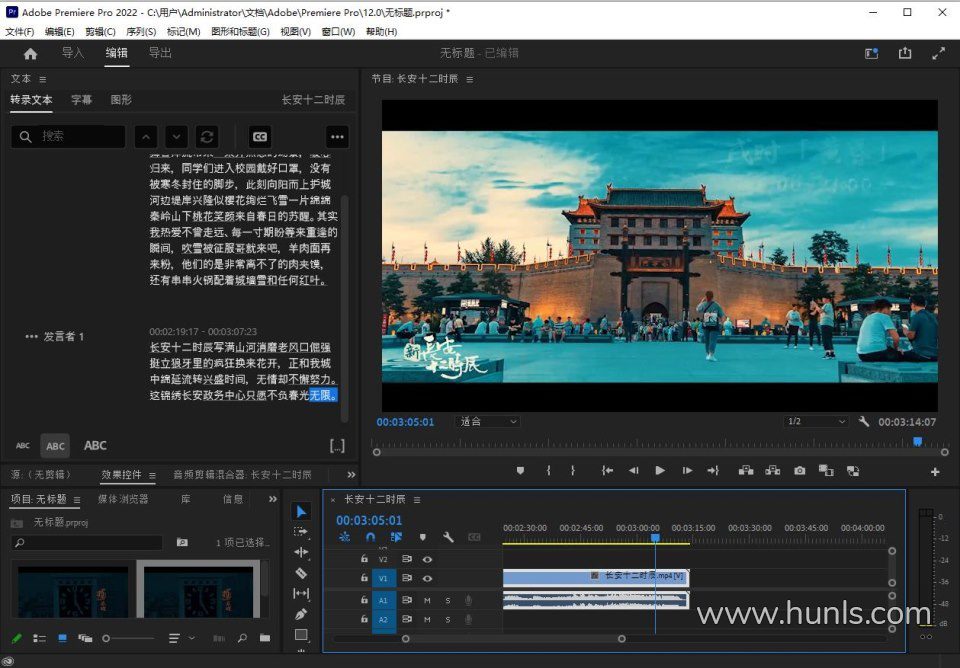
Task: Open the 文本 panel menu
Action: tap(42, 79)
